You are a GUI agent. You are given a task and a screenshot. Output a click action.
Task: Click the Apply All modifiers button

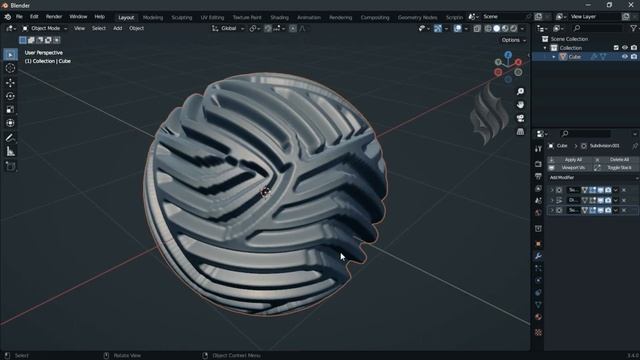point(570,160)
